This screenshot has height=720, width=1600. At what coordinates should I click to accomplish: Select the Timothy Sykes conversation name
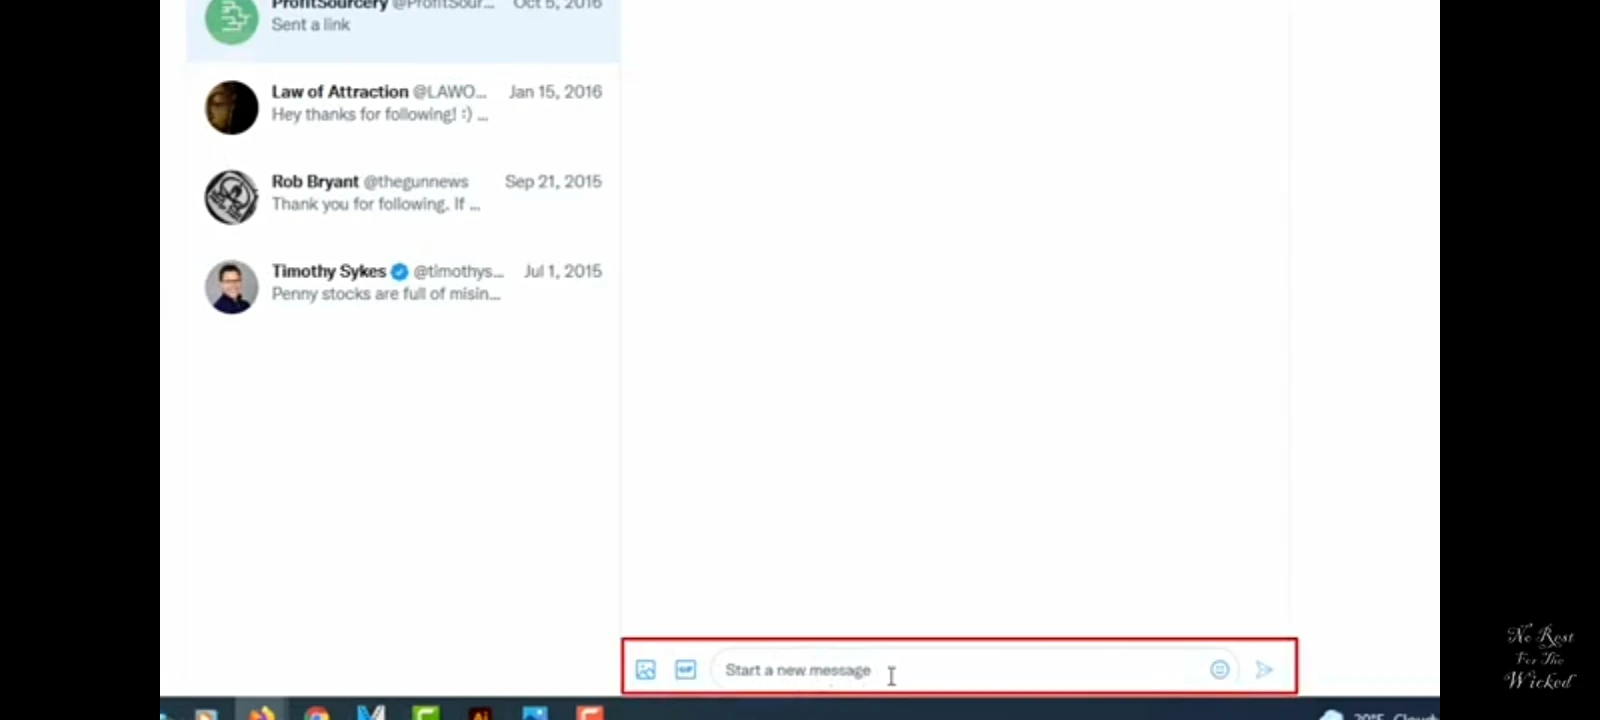(328, 272)
